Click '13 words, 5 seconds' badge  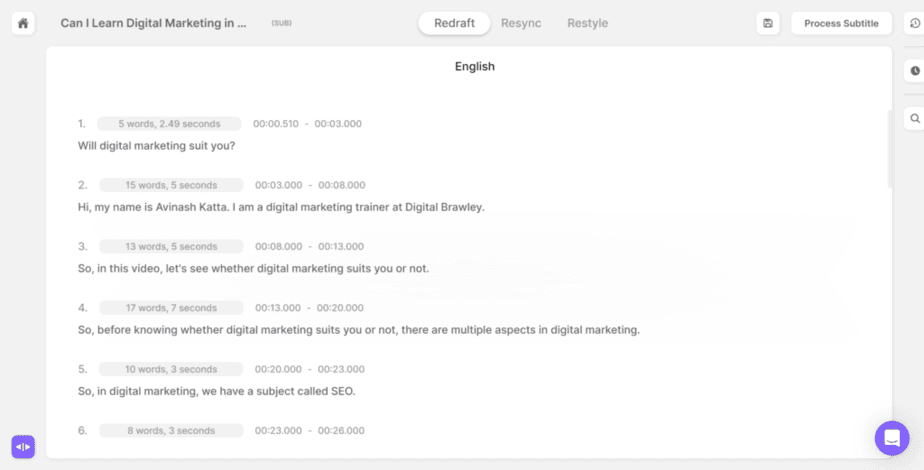(x=171, y=246)
